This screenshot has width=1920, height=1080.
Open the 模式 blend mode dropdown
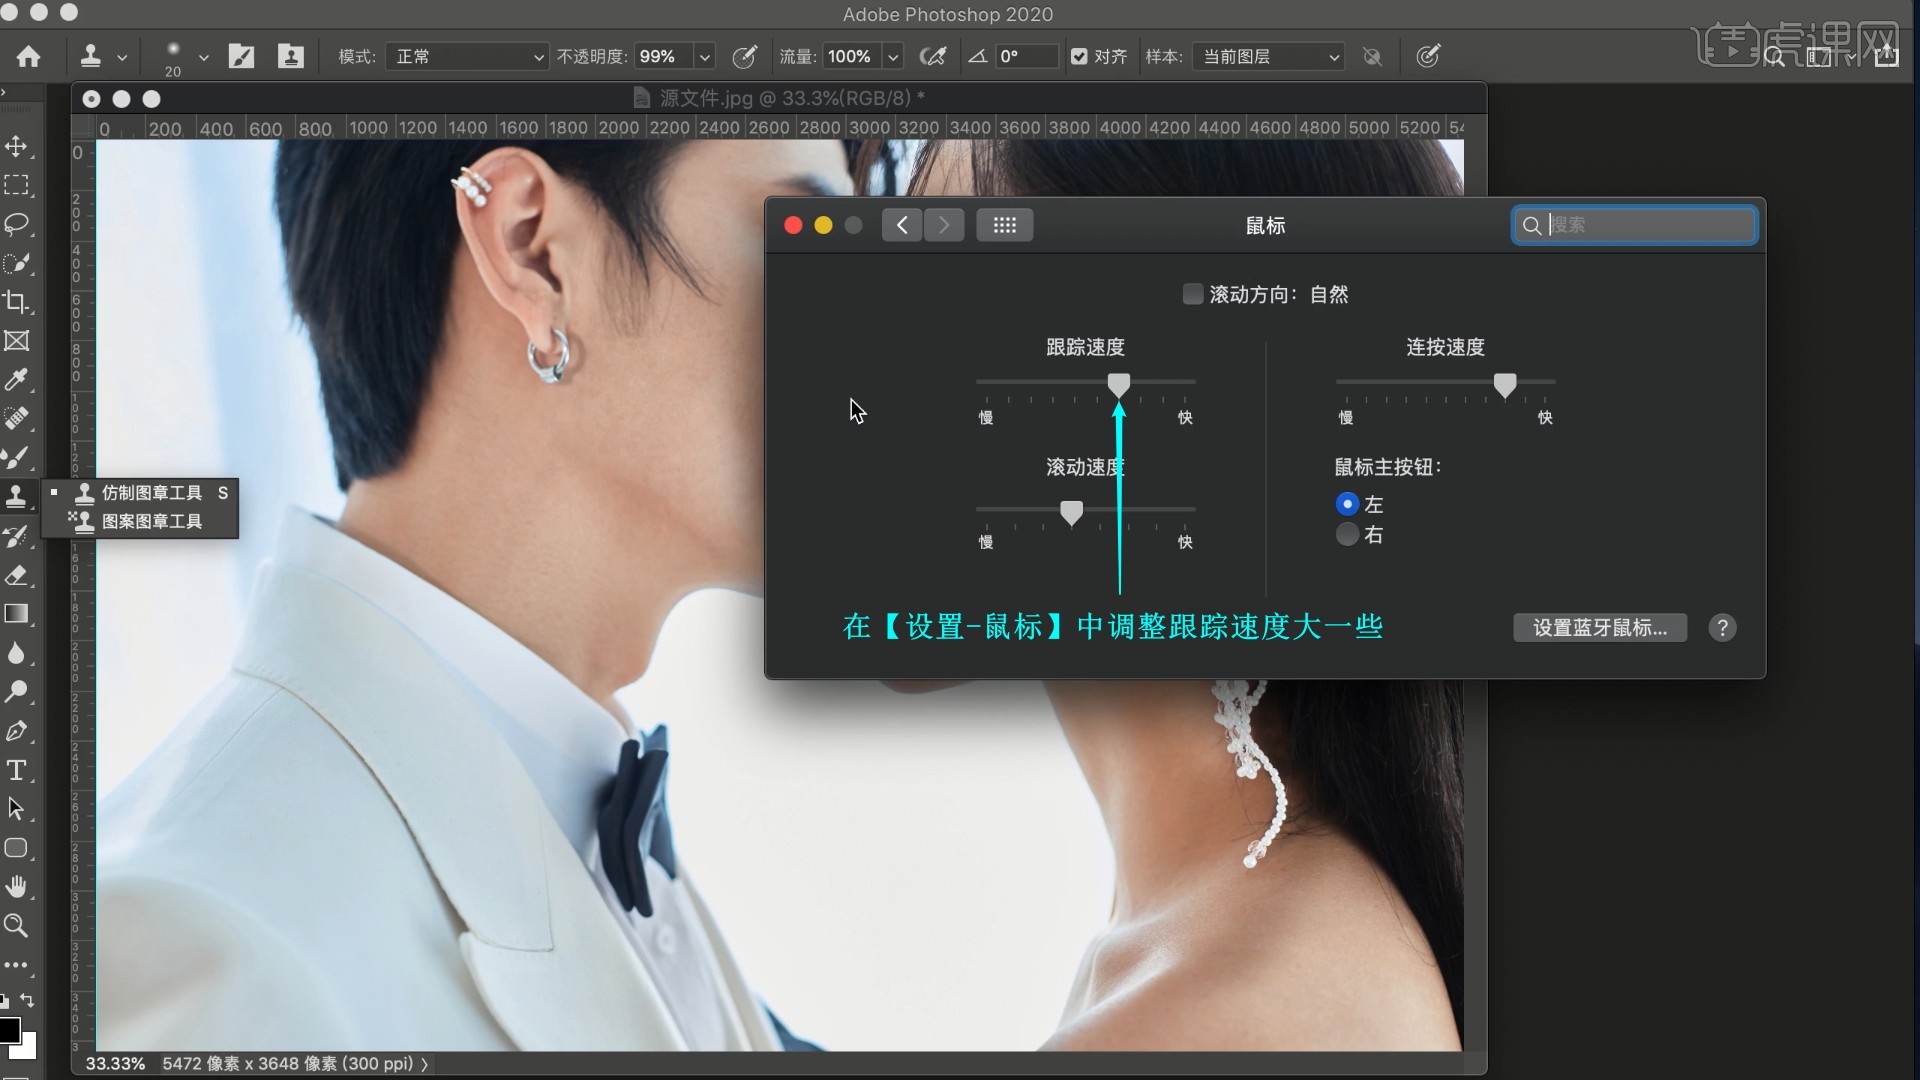(467, 56)
